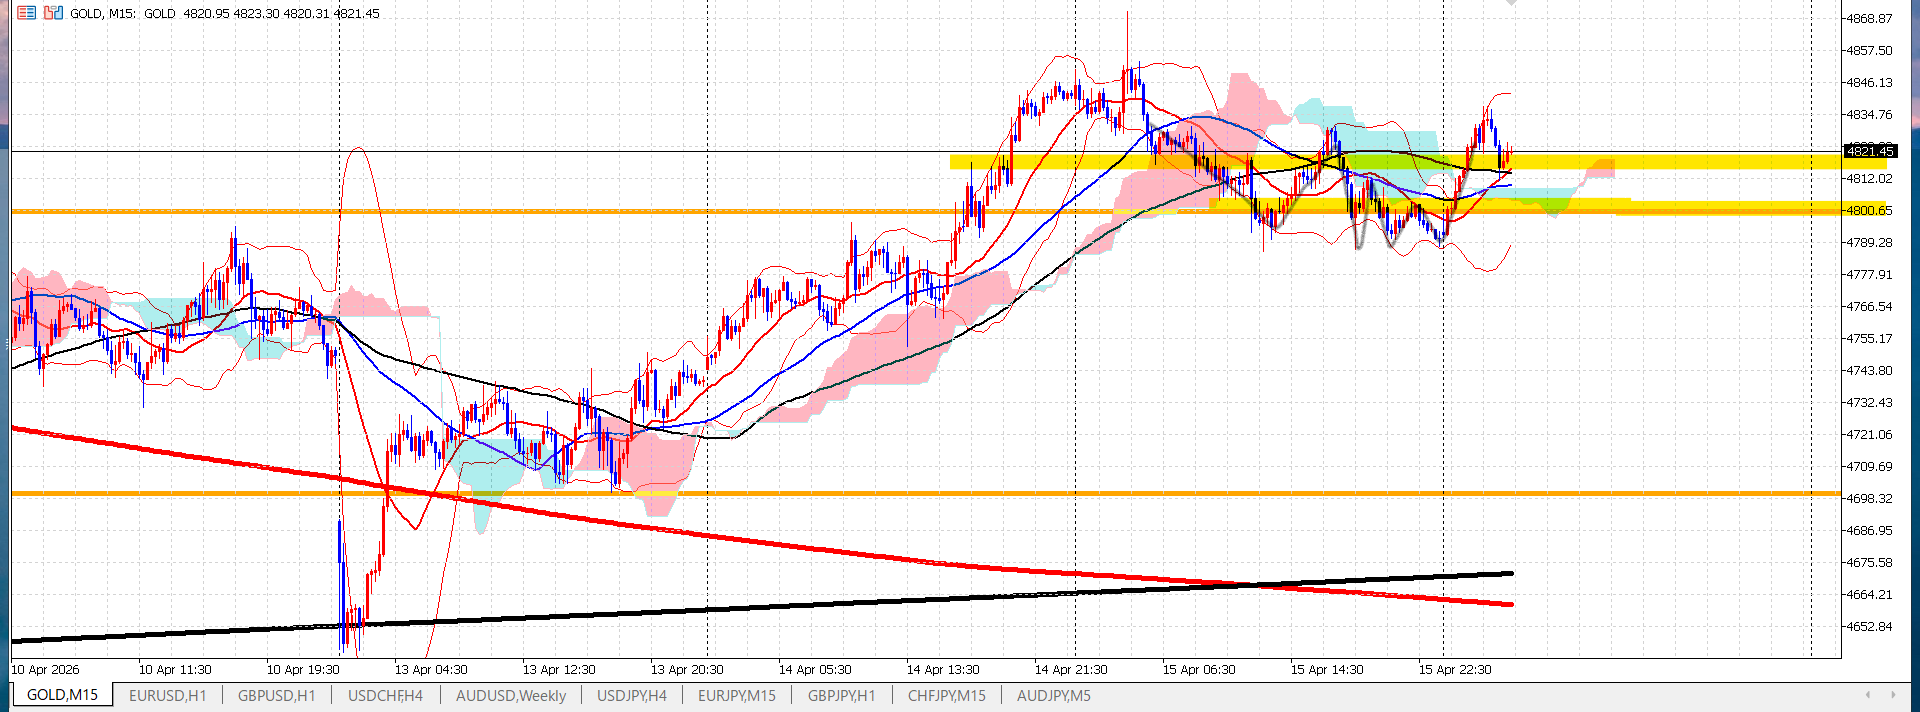This screenshot has width=1920, height=712.
Task: Click the current price label 4821.45
Action: 1869,151
